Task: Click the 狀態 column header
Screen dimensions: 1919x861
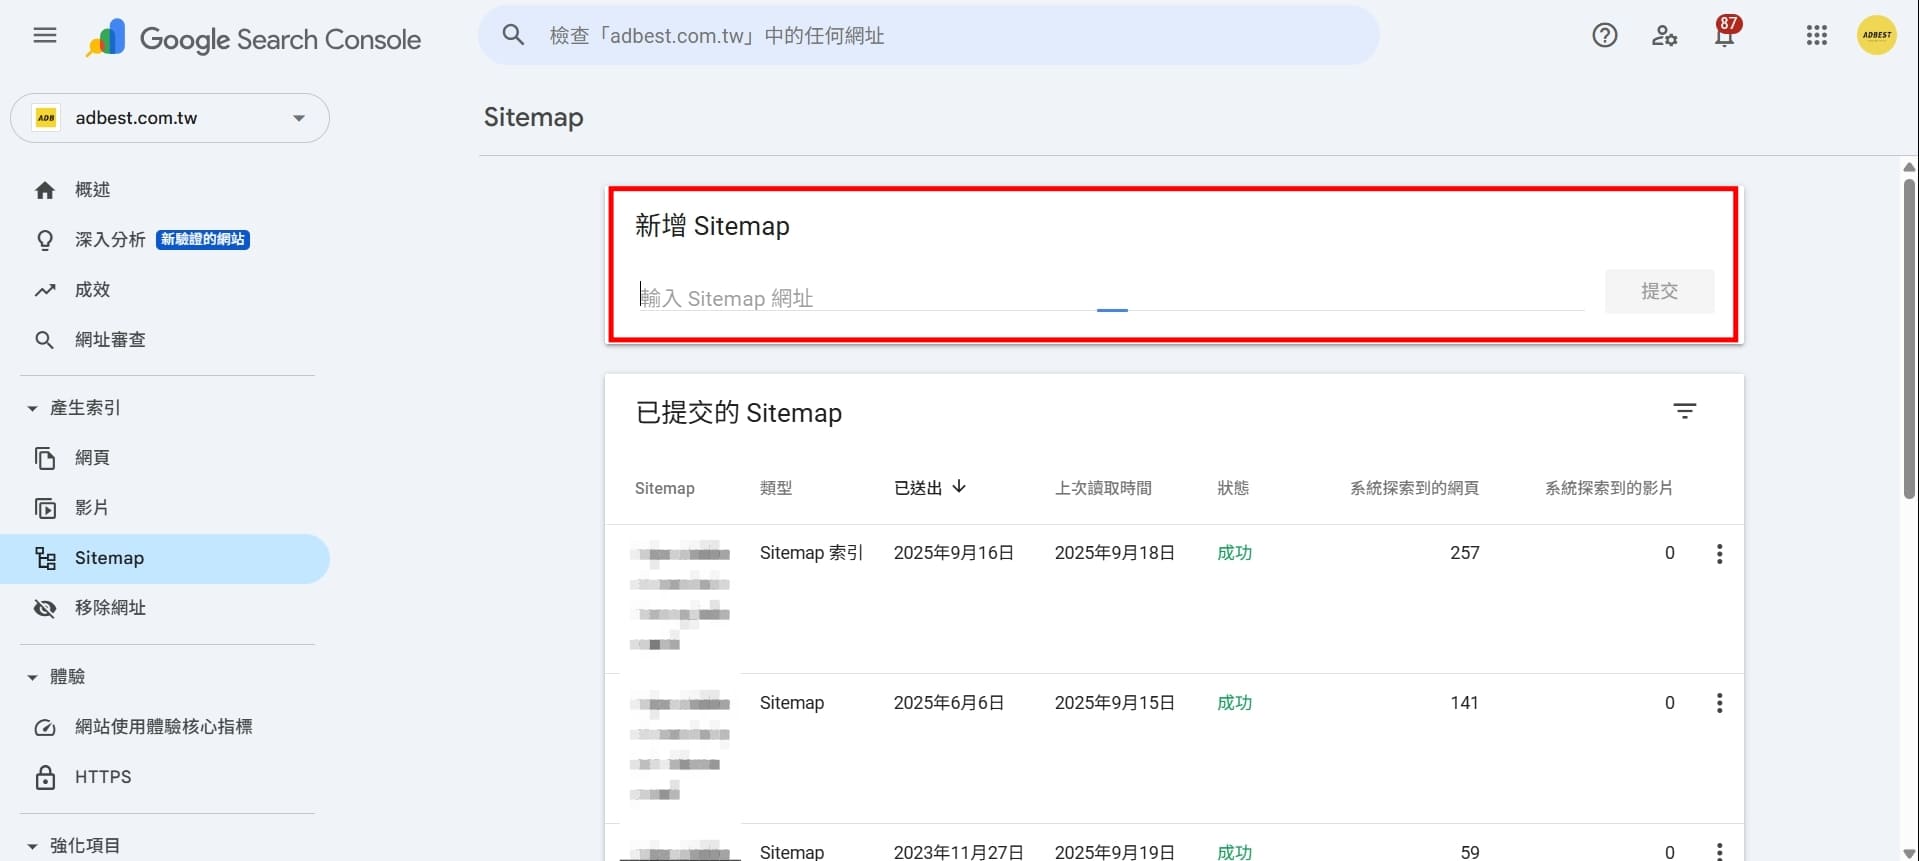Action: click(1233, 488)
